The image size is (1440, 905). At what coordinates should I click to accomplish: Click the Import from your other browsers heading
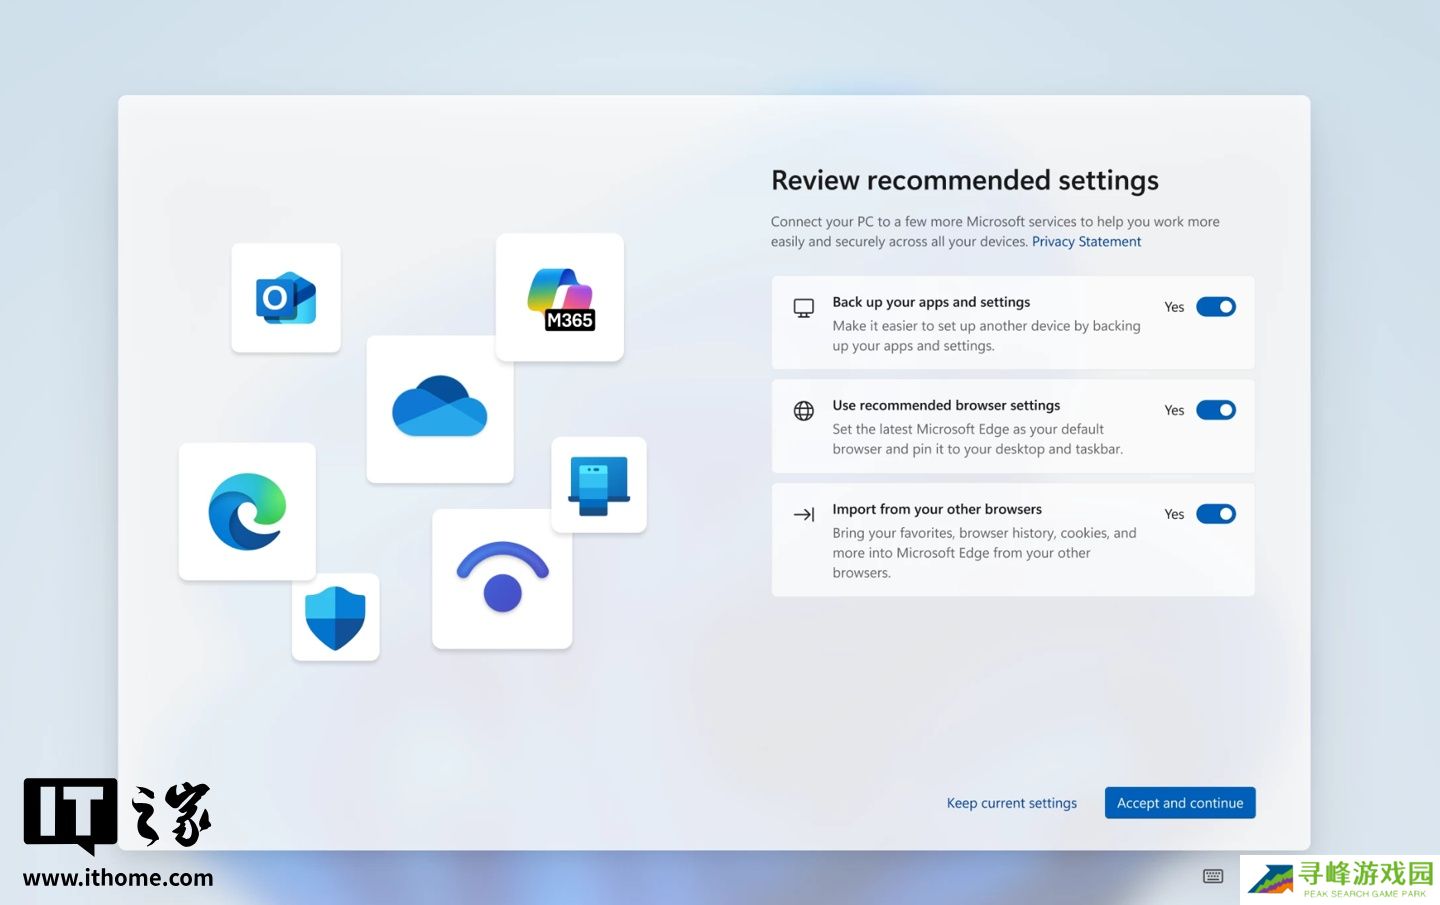pyautogui.click(x=937, y=509)
